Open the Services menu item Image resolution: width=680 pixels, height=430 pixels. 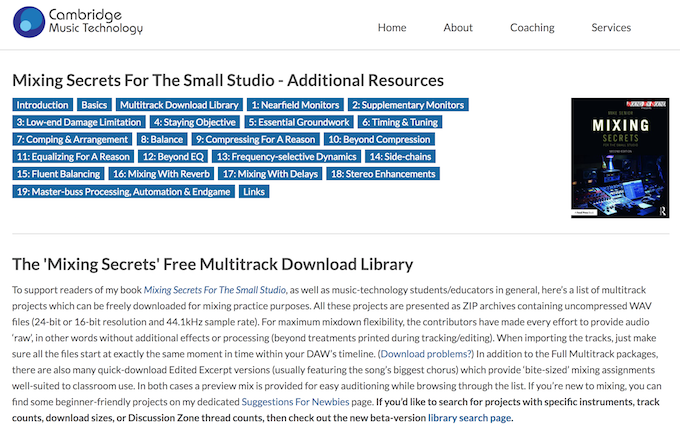click(x=611, y=27)
